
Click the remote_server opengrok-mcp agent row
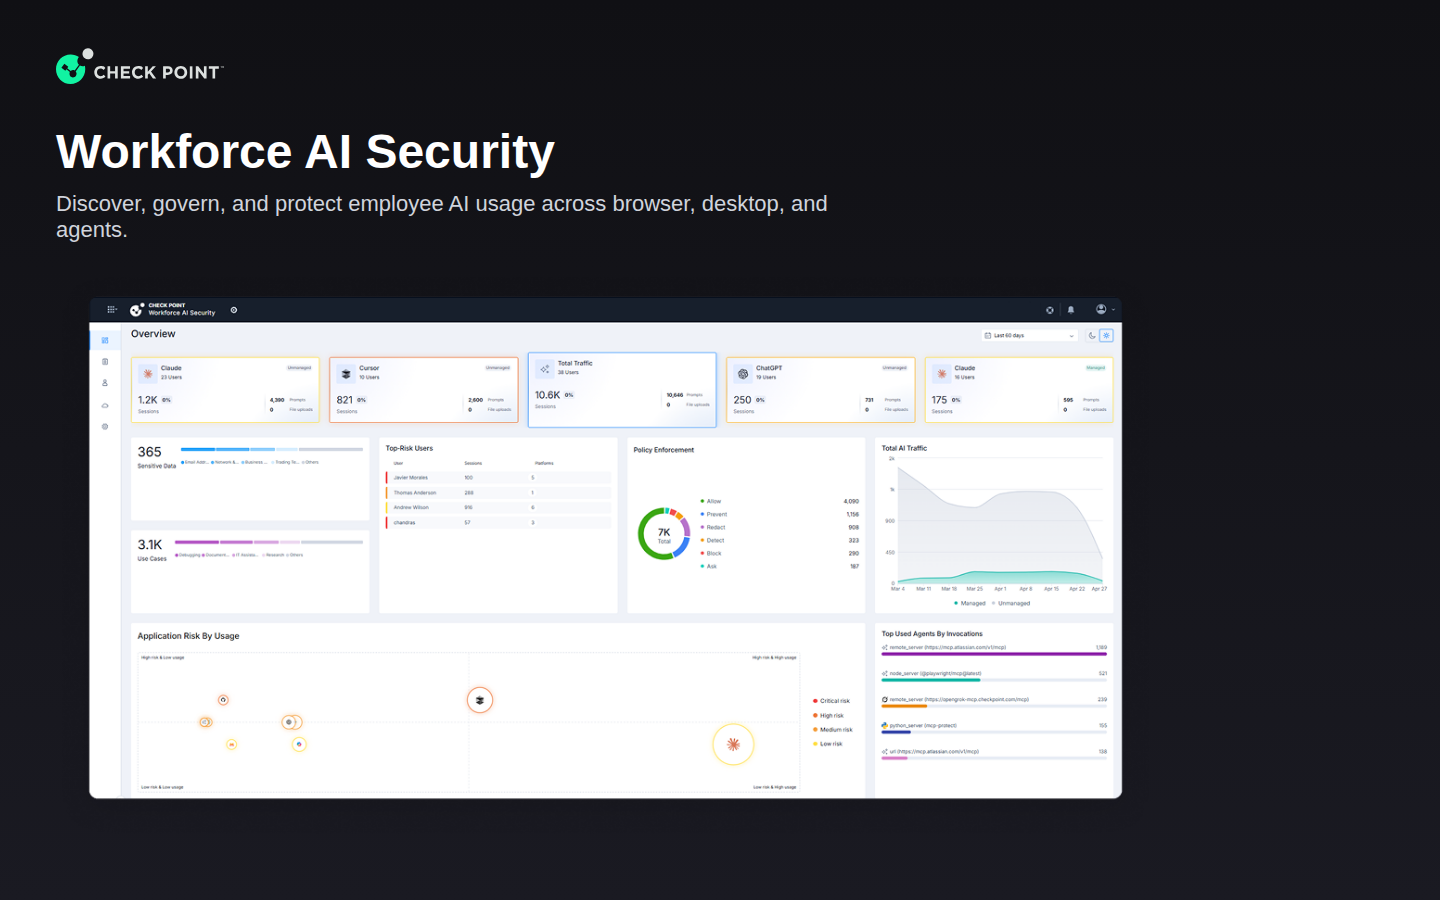pos(994,702)
